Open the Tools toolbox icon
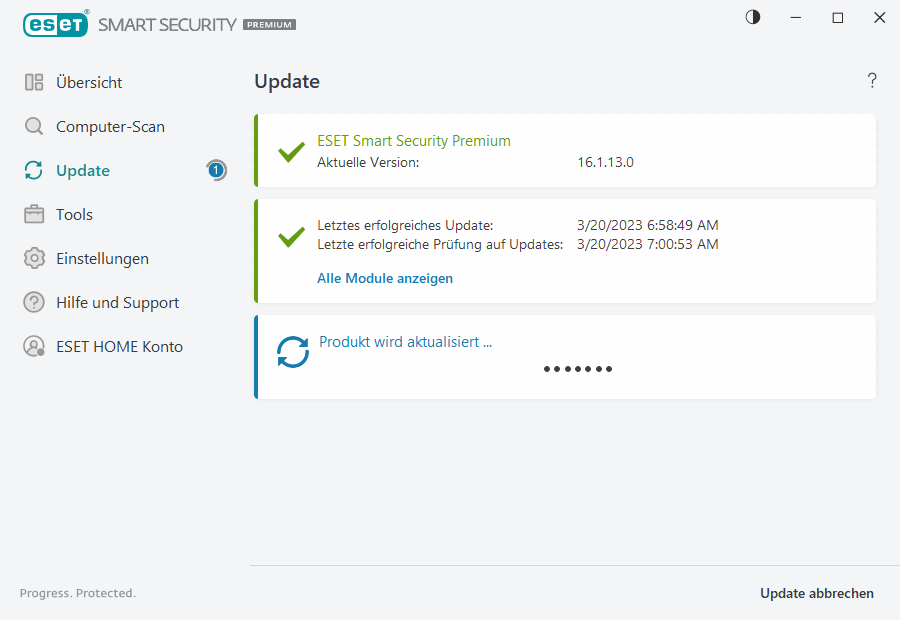Image resolution: width=900 pixels, height=620 pixels. (x=33, y=214)
